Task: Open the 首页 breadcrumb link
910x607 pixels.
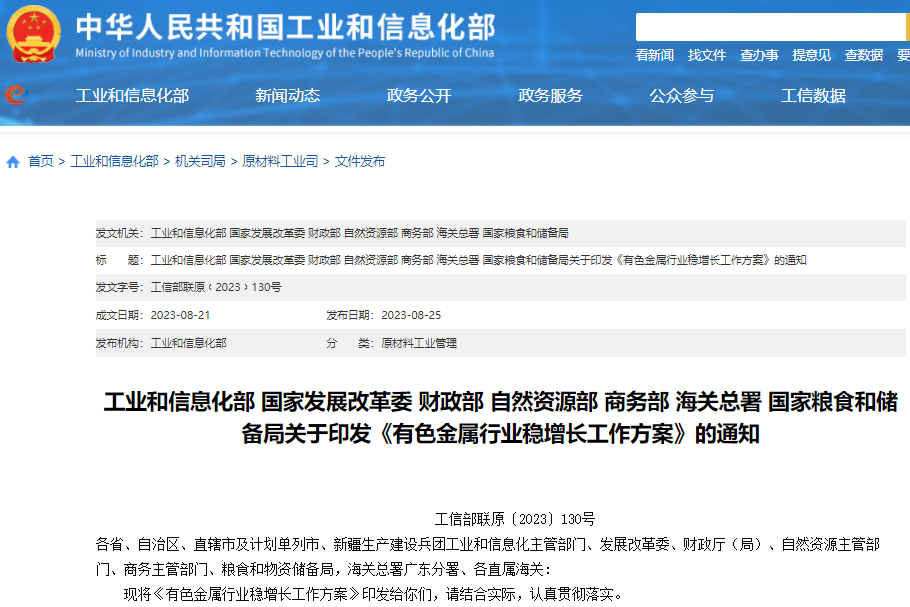Action: pos(38,160)
